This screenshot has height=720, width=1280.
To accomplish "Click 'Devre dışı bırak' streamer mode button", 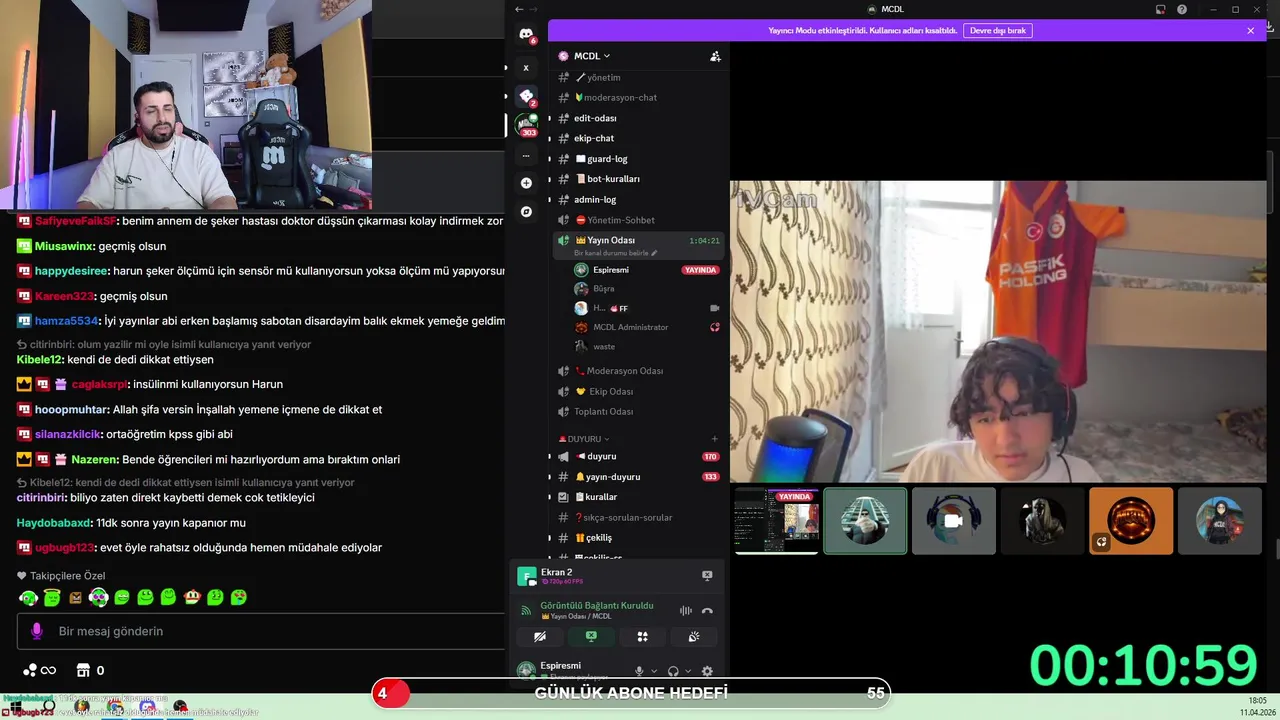I will pos(998,31).
